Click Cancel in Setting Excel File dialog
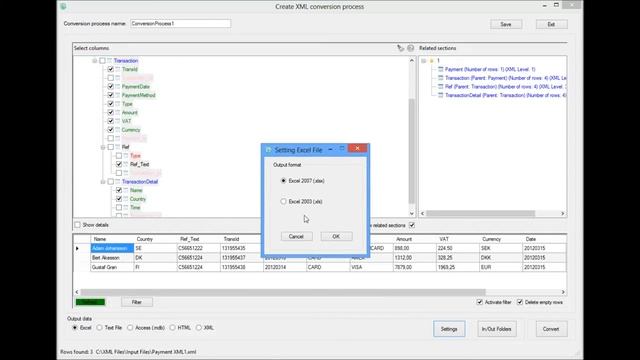Viewport: 640px width, 360px height. click(296, 236)
